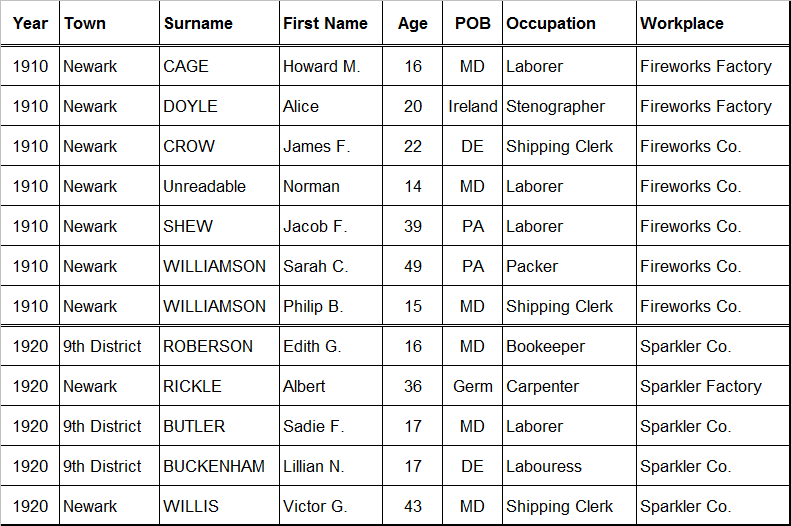The image size is (791, 526).
Task: Click the ROBERSON surname cell
Action: [208, 346]
